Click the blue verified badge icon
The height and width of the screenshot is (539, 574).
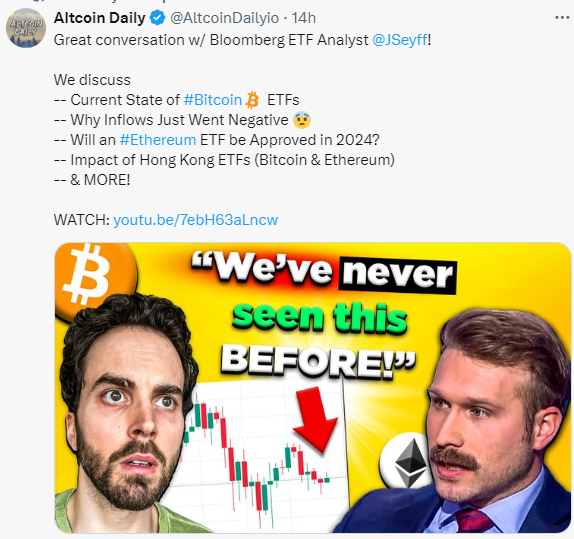[158, 18]
